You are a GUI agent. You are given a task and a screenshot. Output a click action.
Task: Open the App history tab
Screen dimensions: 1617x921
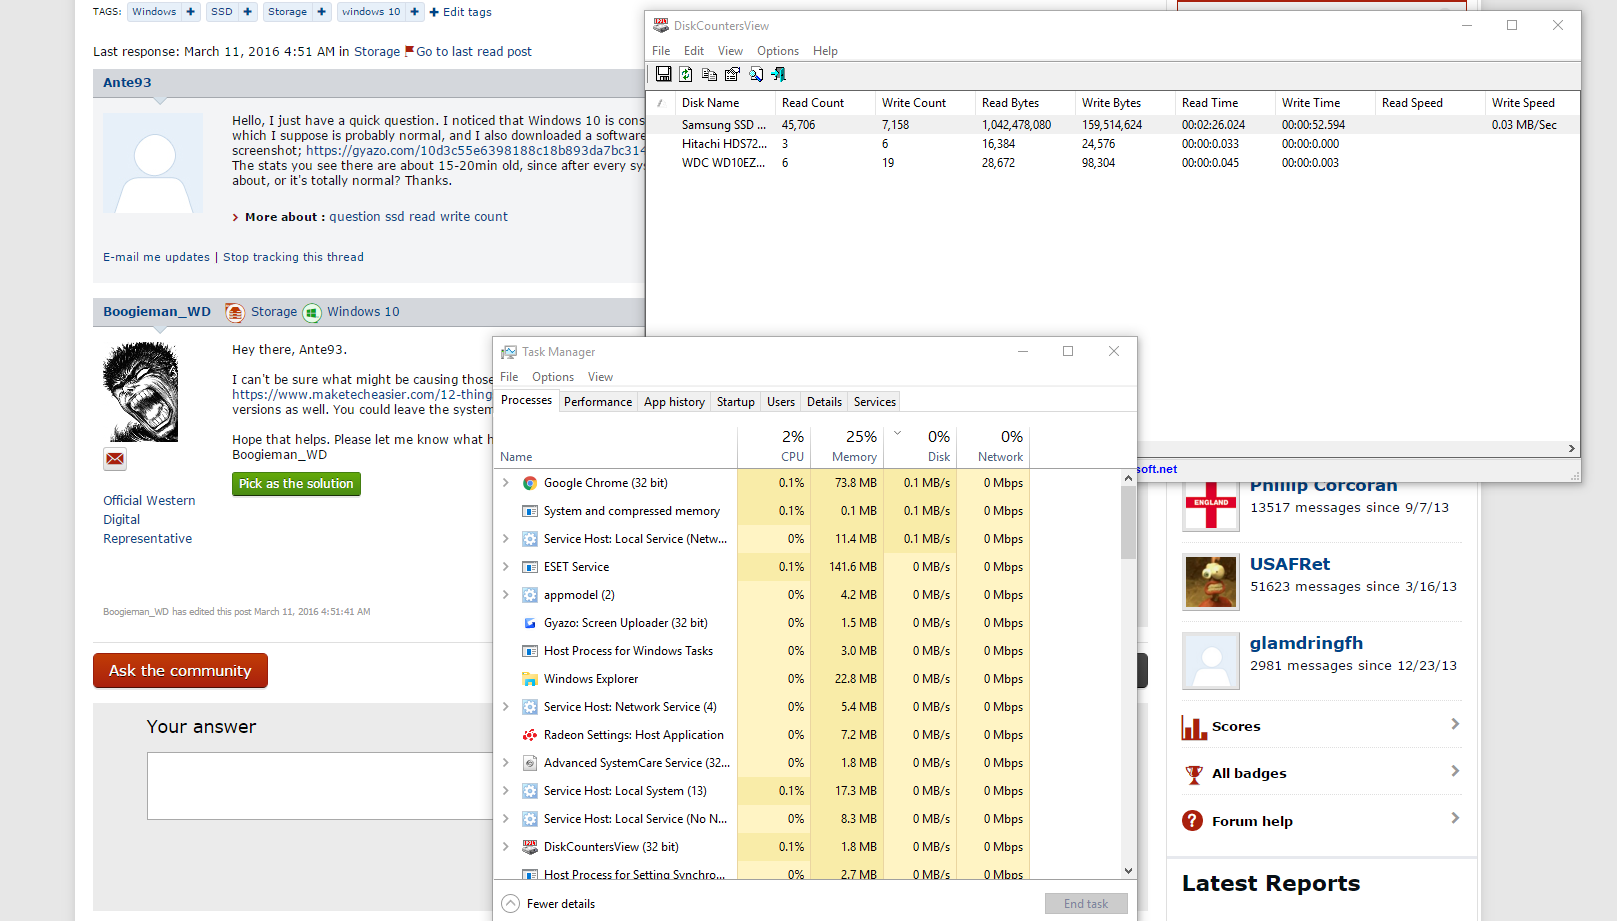click(674, 402)
